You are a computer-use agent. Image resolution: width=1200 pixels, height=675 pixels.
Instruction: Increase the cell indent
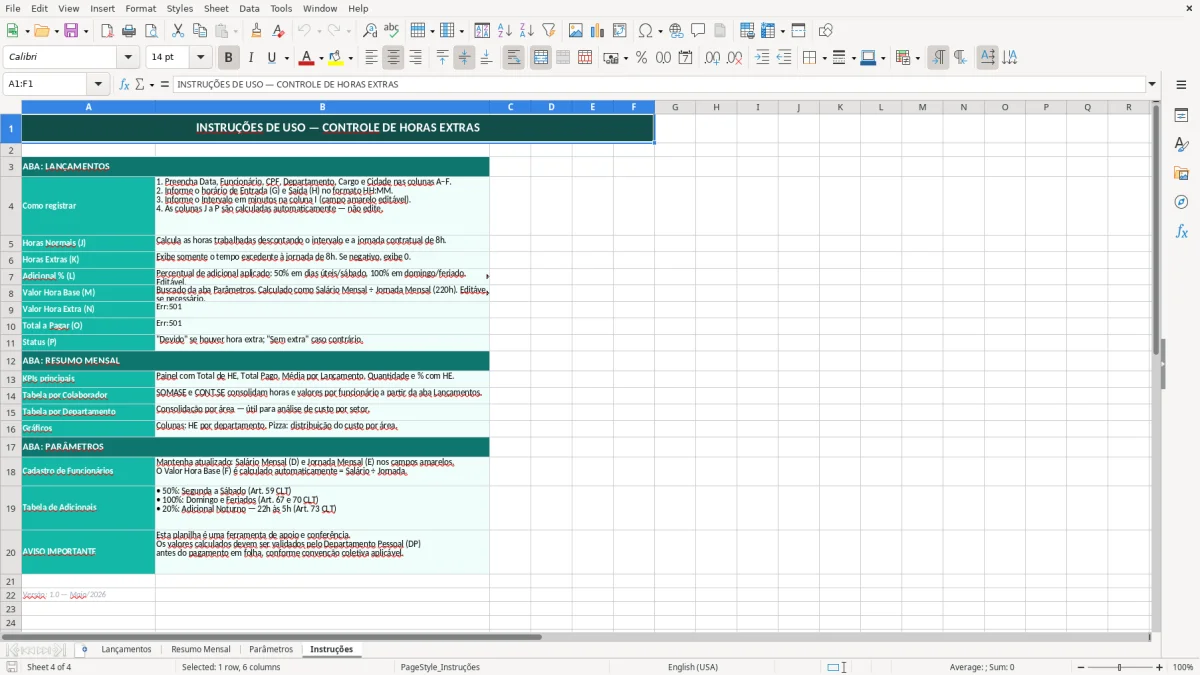[x=762, y=58]
